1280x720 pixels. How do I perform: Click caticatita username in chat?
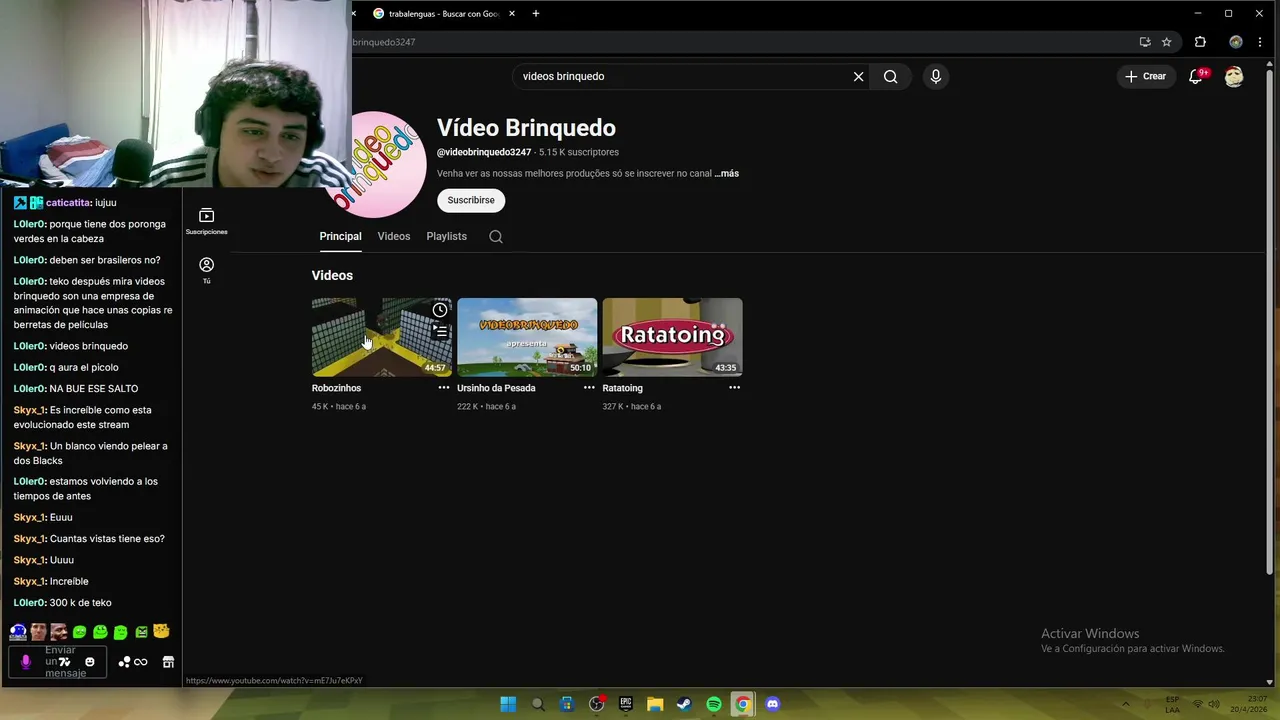(68, 203)
